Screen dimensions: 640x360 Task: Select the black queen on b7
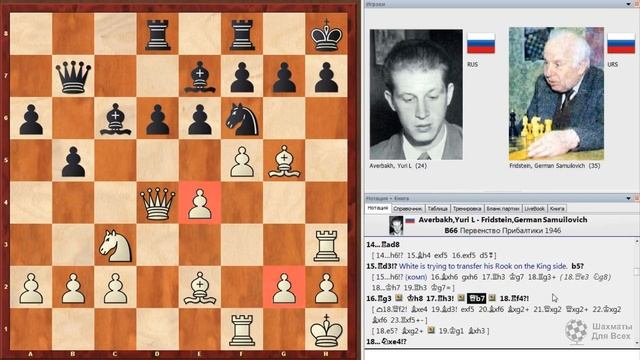[x=73, y=76]
